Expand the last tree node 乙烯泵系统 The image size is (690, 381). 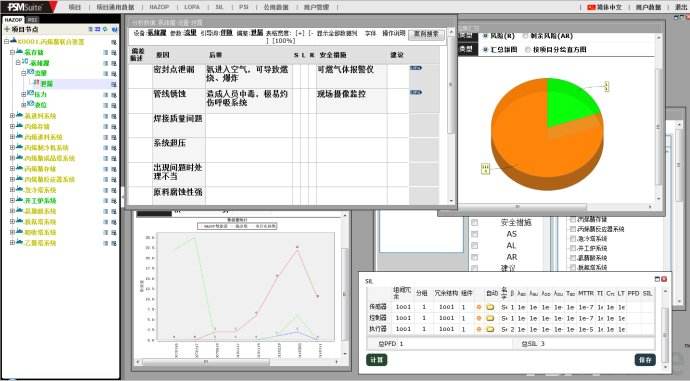click(x=12, y=242)
